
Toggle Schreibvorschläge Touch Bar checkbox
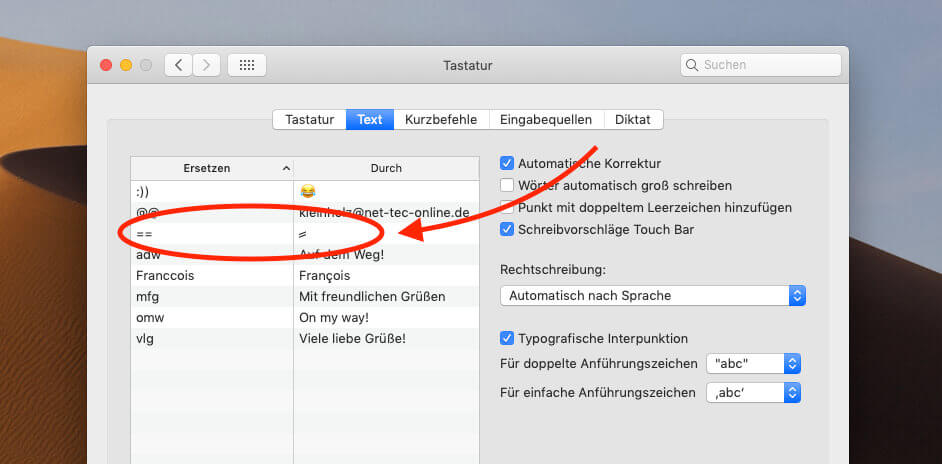507,229
